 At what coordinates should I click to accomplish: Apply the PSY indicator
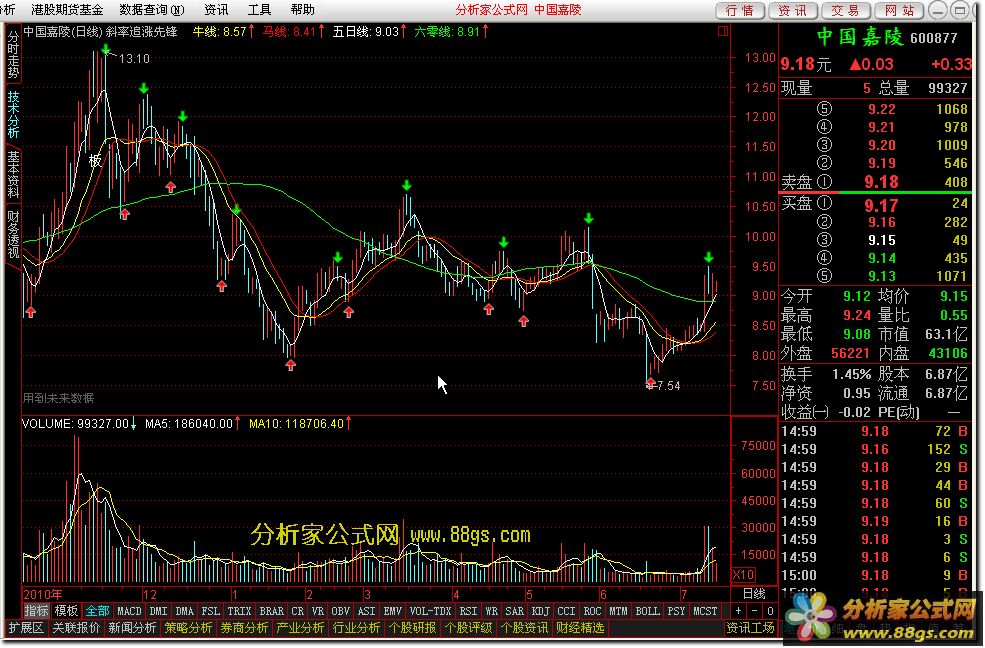(x=677, y=611)
